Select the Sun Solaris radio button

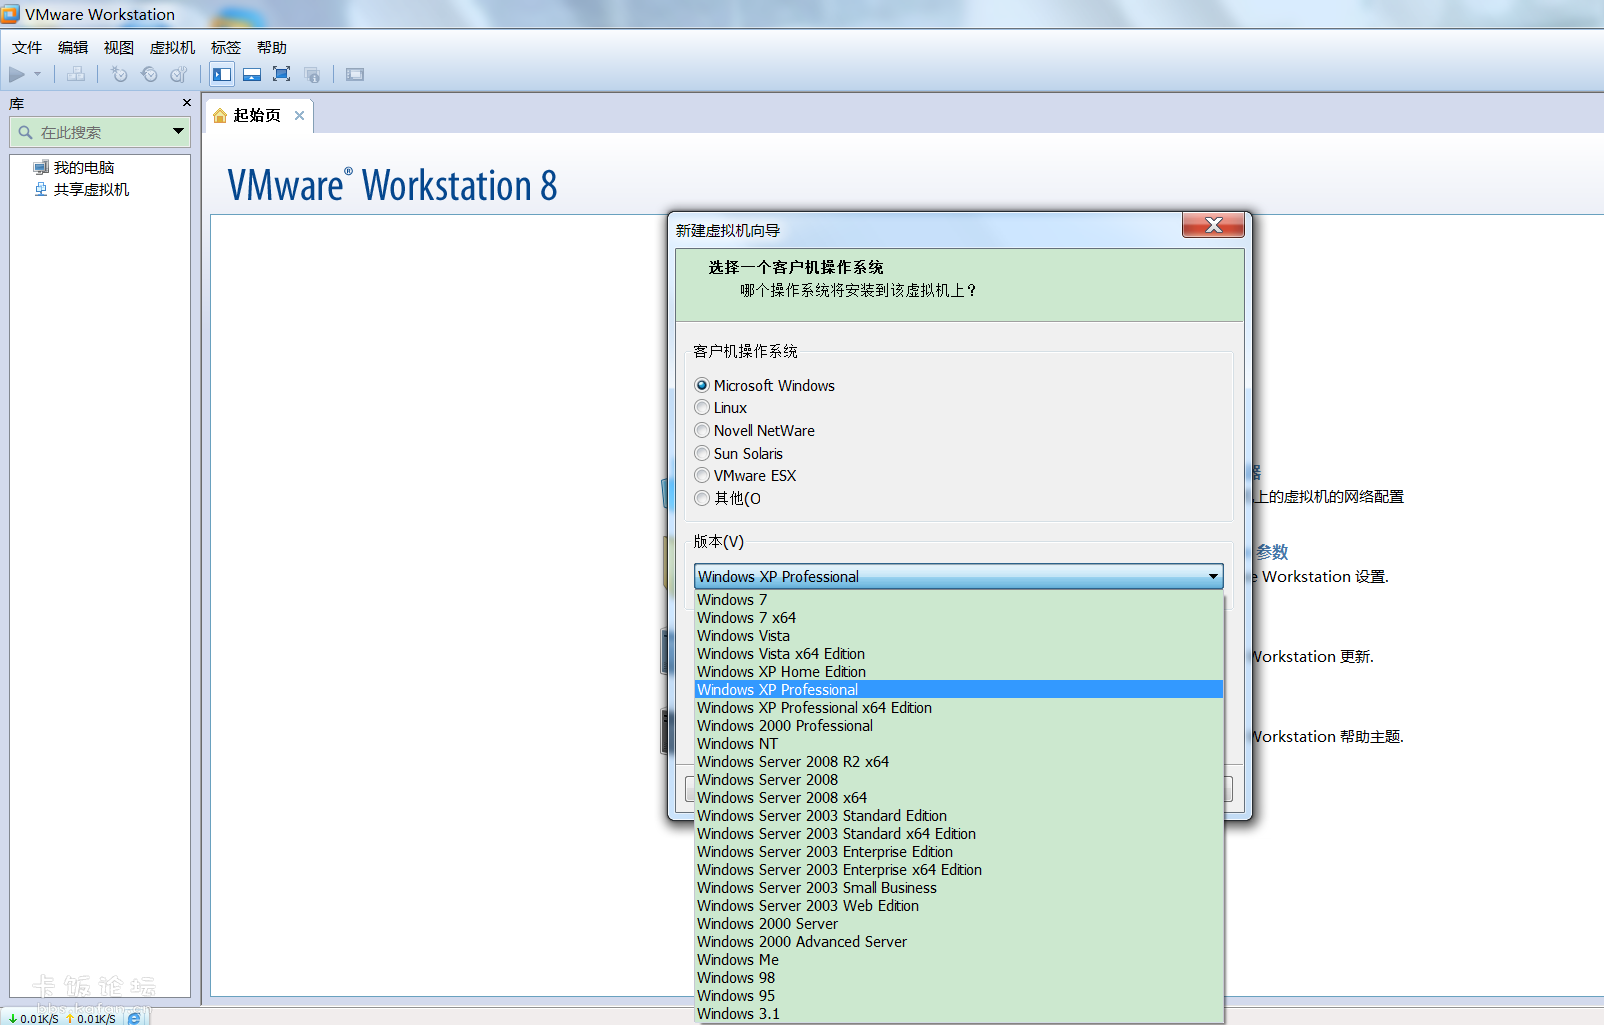tap(702, 453)
